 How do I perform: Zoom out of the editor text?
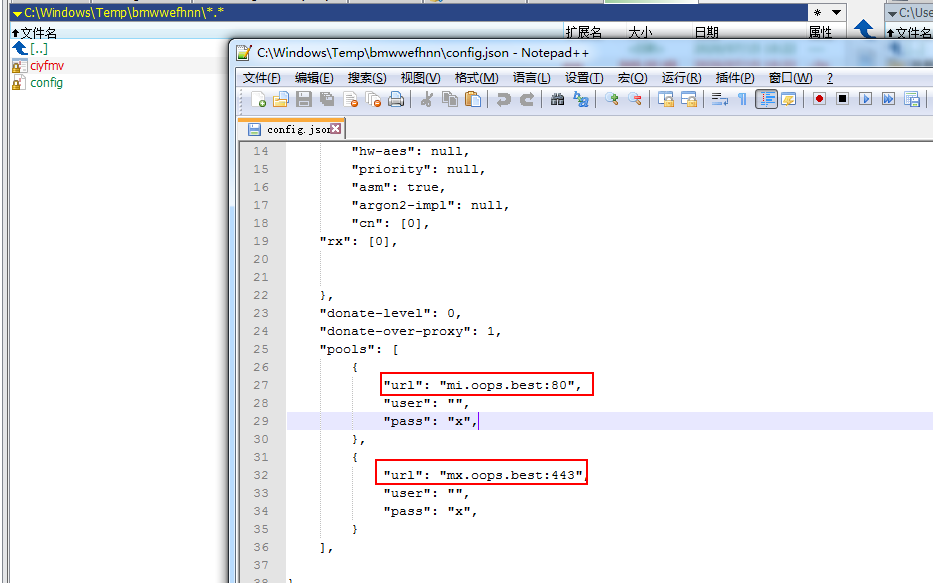(x=635, y=99)
